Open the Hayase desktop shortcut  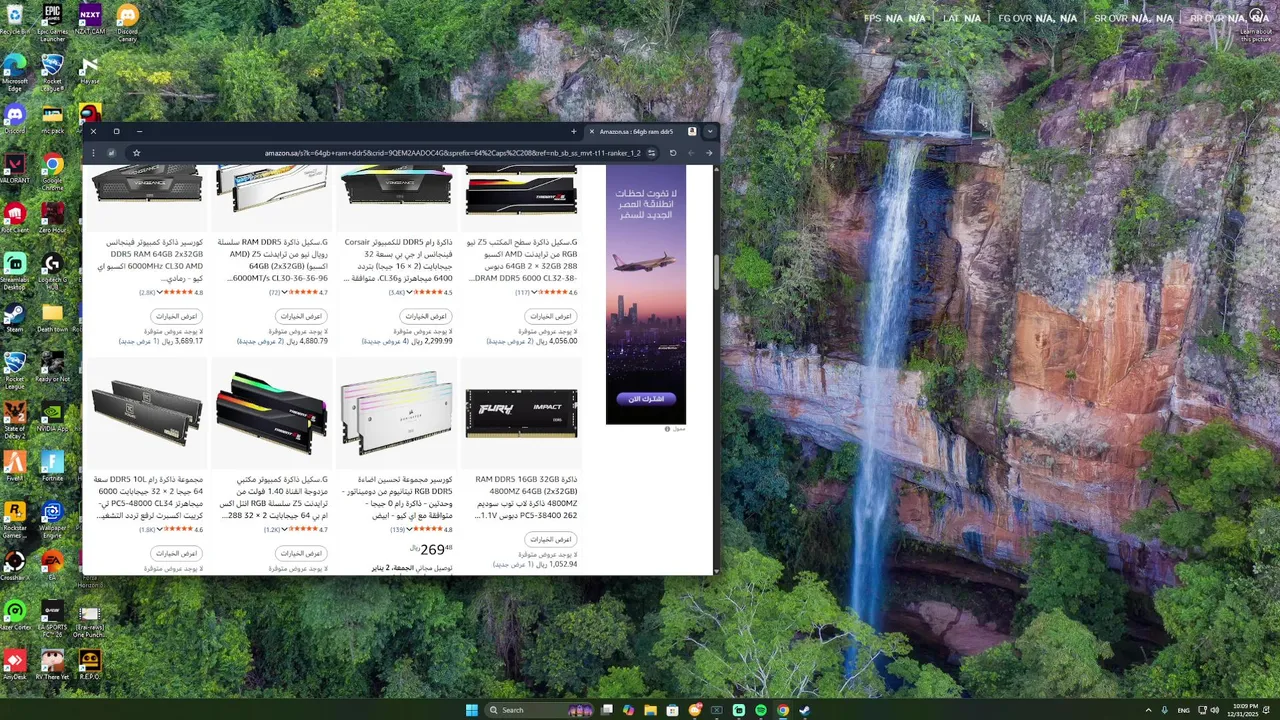point(90,70)
